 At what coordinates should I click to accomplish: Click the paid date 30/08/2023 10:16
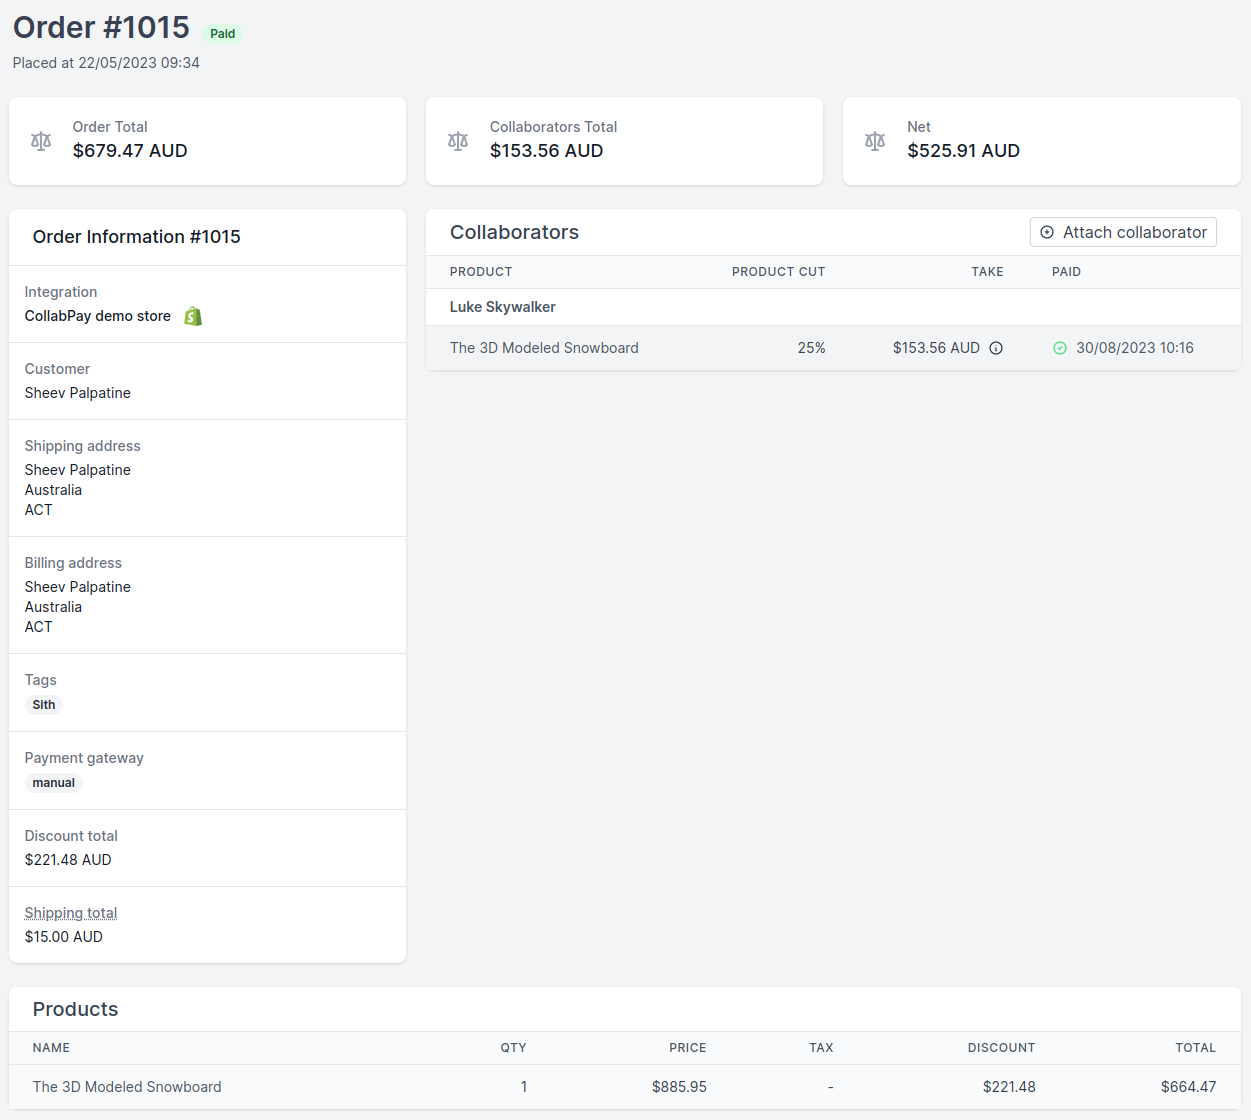click(x=1135, y=348)
